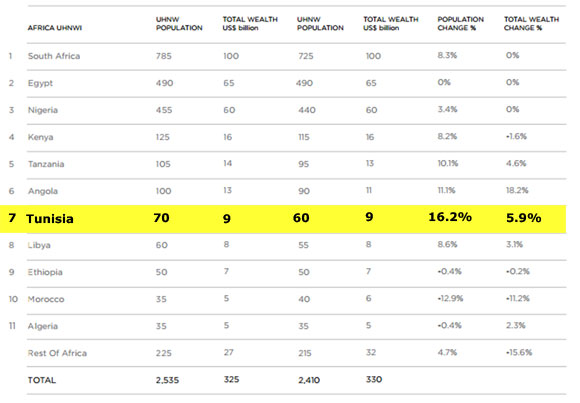Click the Nigeria country name
The image size is (580, 403).
43,110
